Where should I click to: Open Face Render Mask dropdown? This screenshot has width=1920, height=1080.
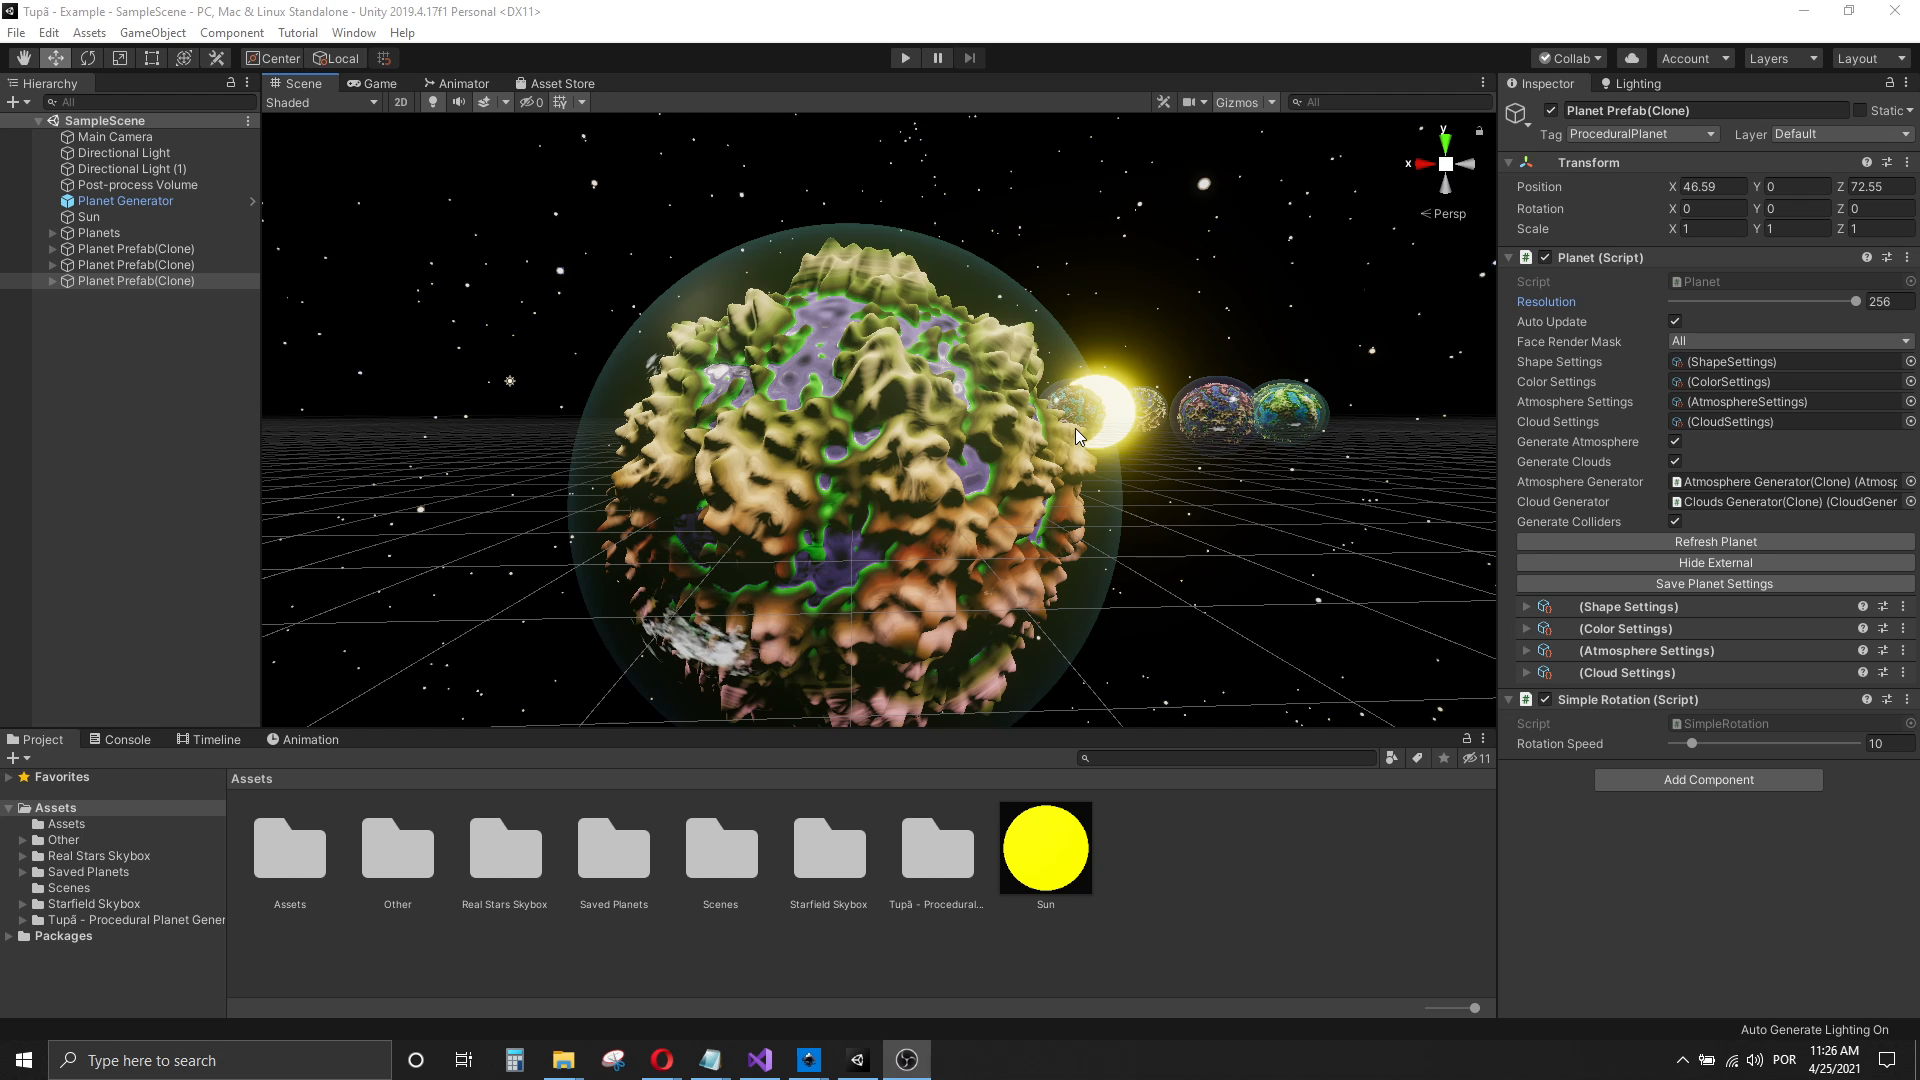(x=1790, y=341)
